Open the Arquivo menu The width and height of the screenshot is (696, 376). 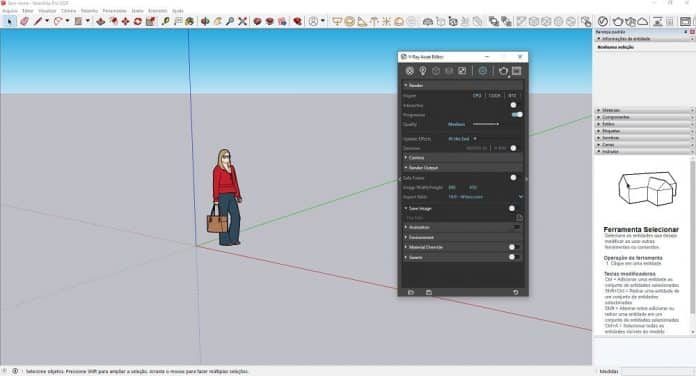pos(10,11)
